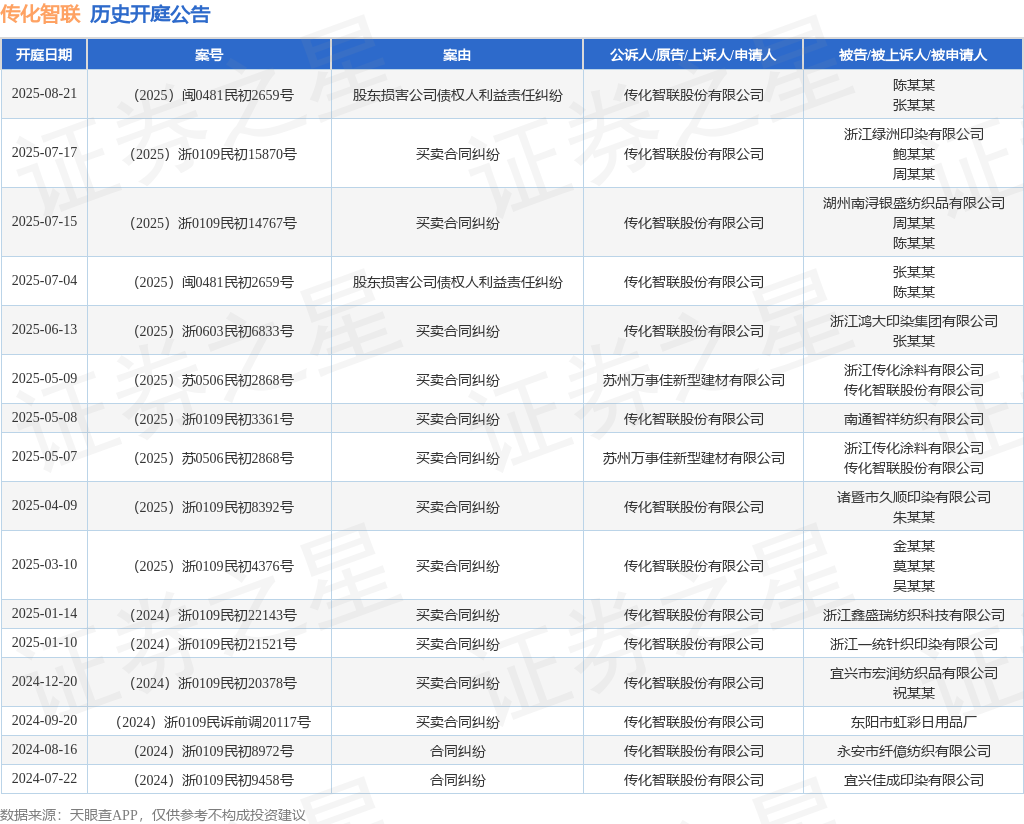Click defendant 浙江绿洲印染有限公司
The height and width of the screenshot is (824, 1024).
point(914,134)
